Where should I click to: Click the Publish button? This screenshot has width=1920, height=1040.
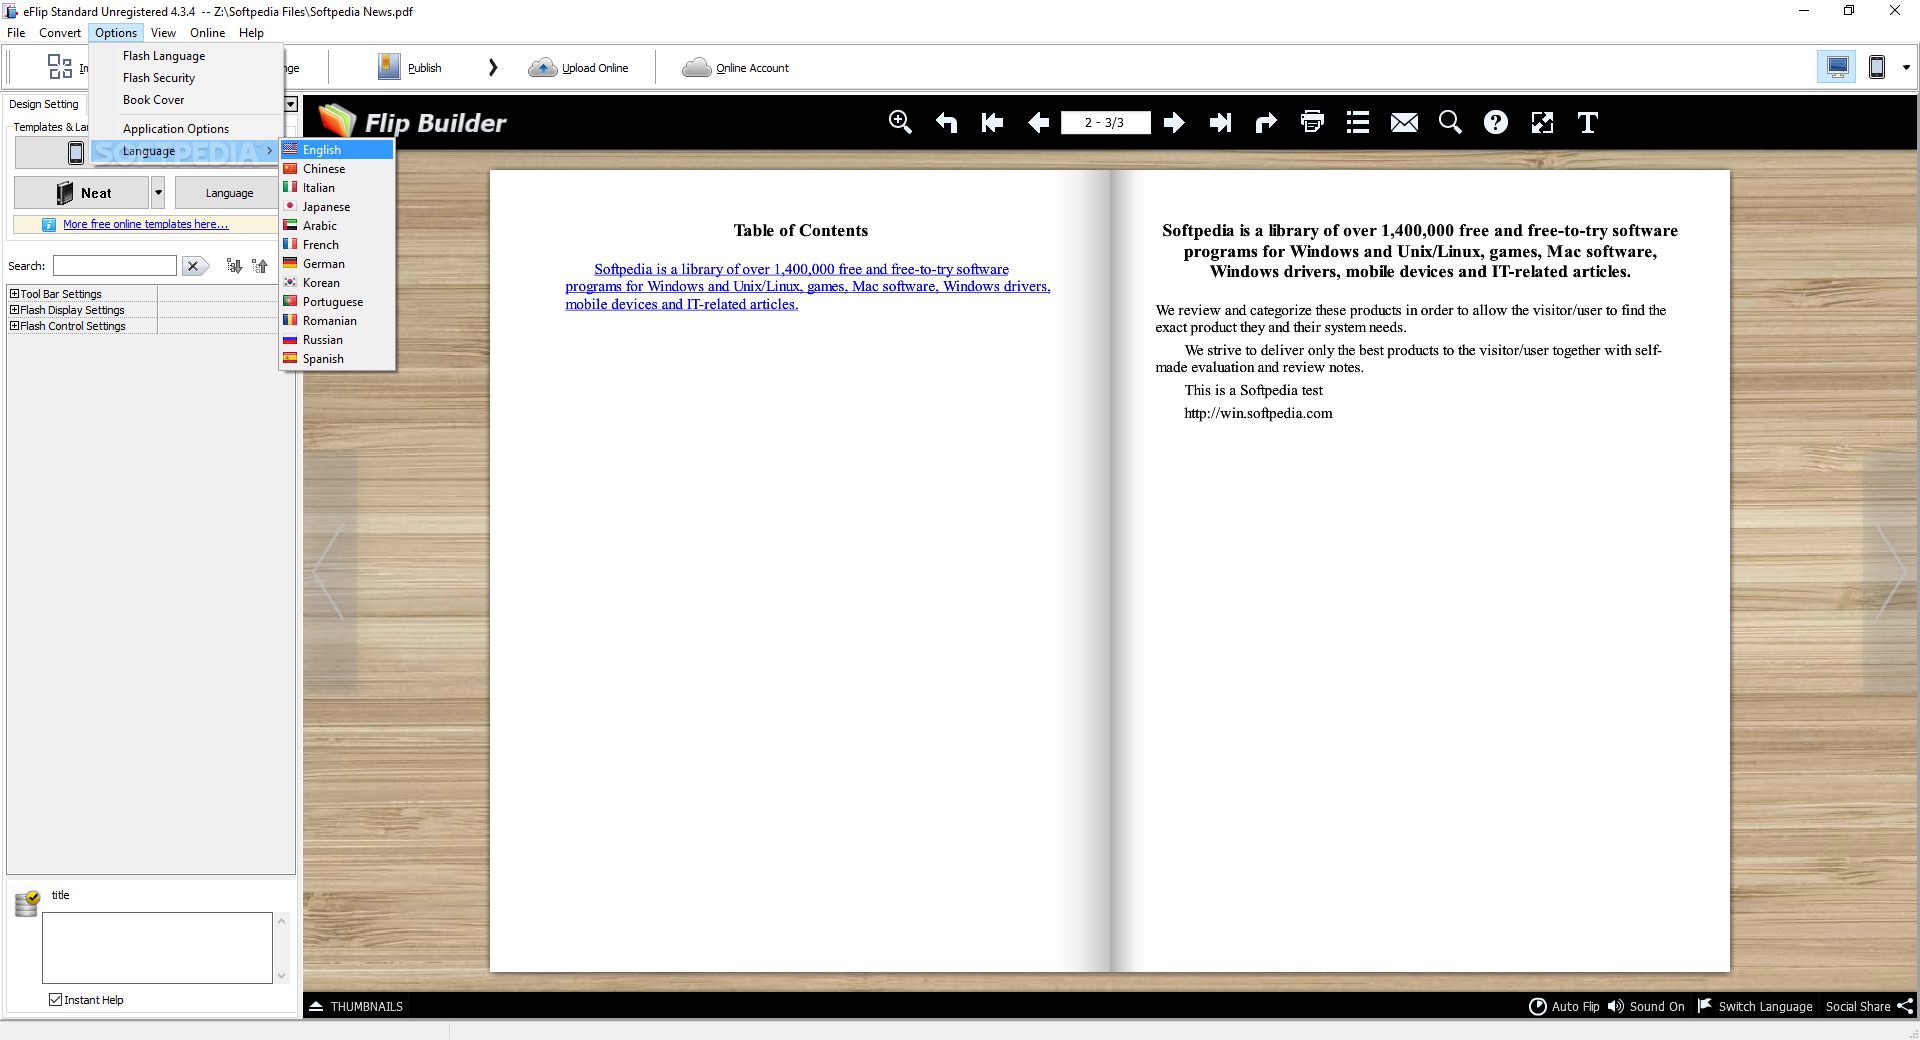click(410, 68)
